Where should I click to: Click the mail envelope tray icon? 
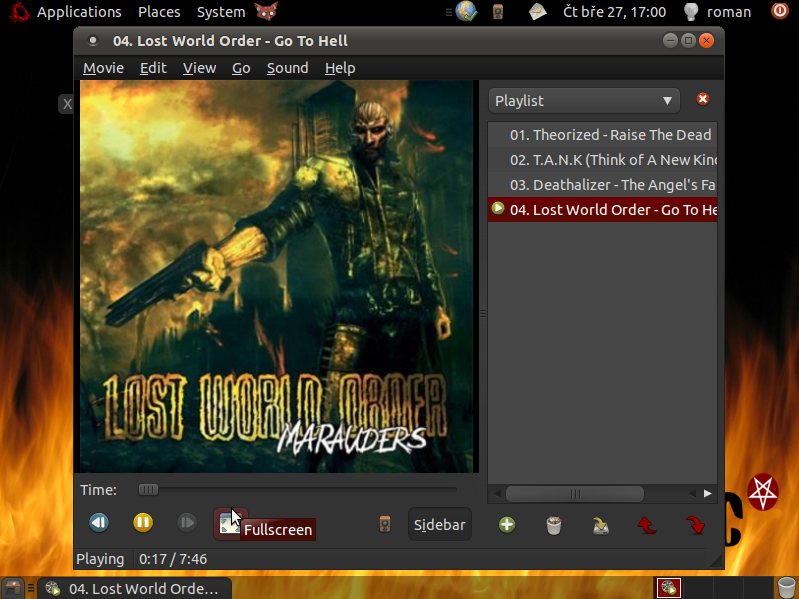click(537, 12)
